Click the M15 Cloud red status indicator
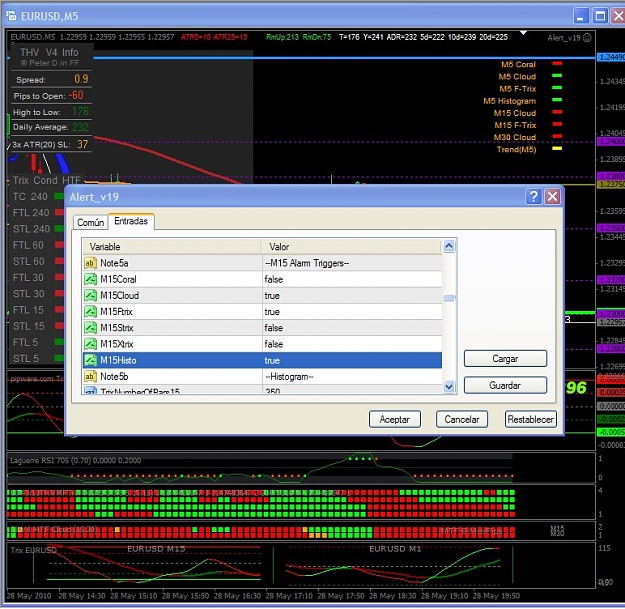This screenshot has height=609, width=625. (557, 112)
